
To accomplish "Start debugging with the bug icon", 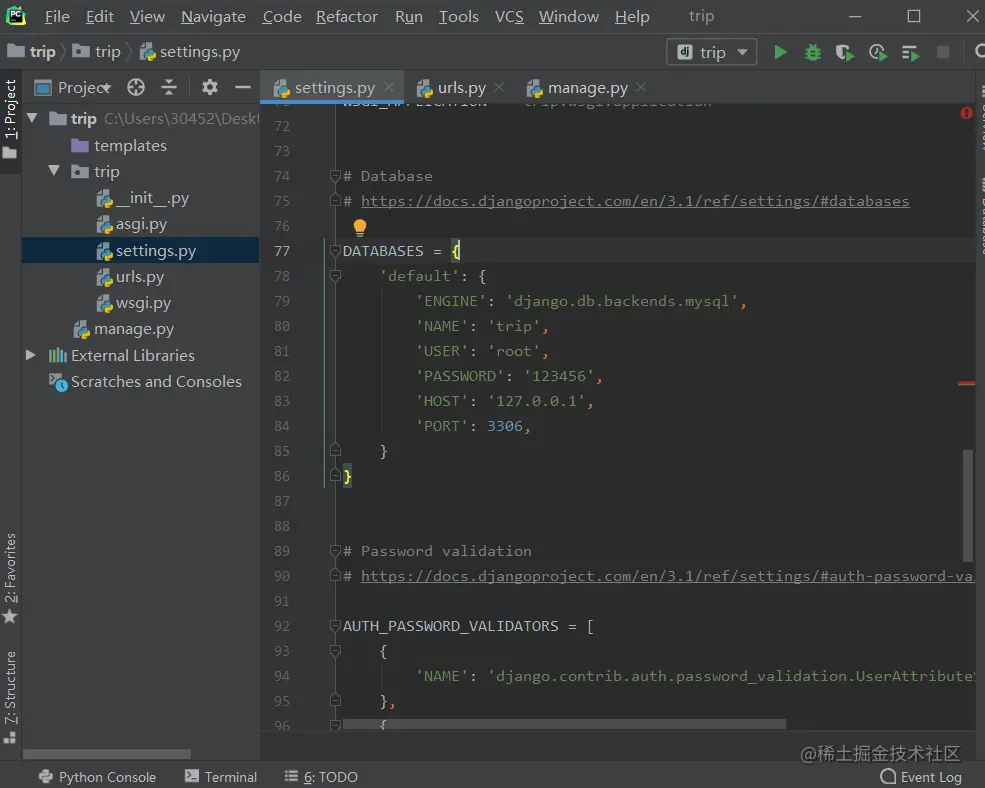I will [813, 52].
